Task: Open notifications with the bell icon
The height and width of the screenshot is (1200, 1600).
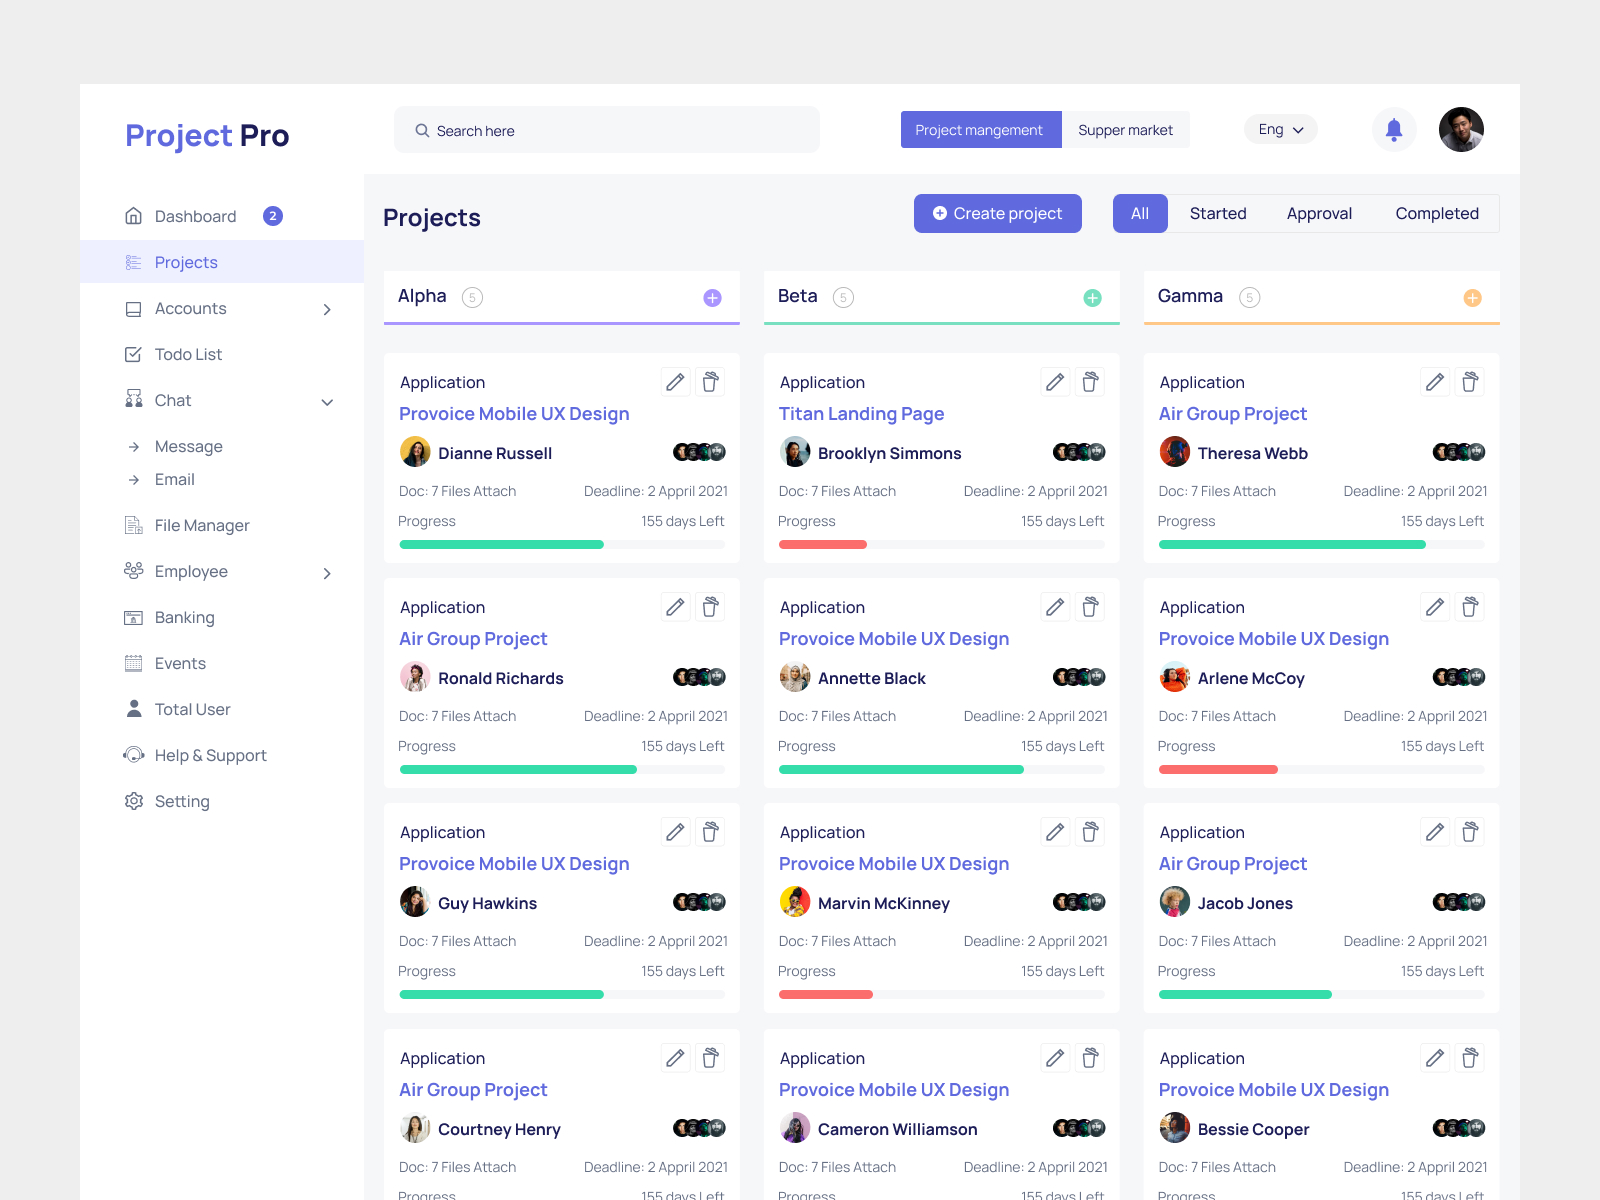Action: [x=1393, y=129]
